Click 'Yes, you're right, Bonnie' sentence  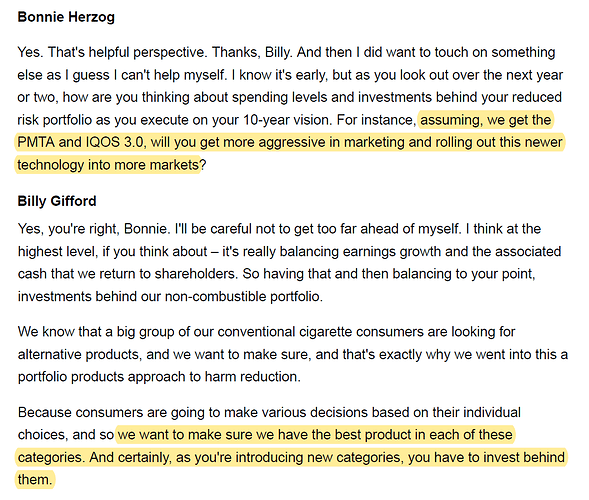pos(94,229)
